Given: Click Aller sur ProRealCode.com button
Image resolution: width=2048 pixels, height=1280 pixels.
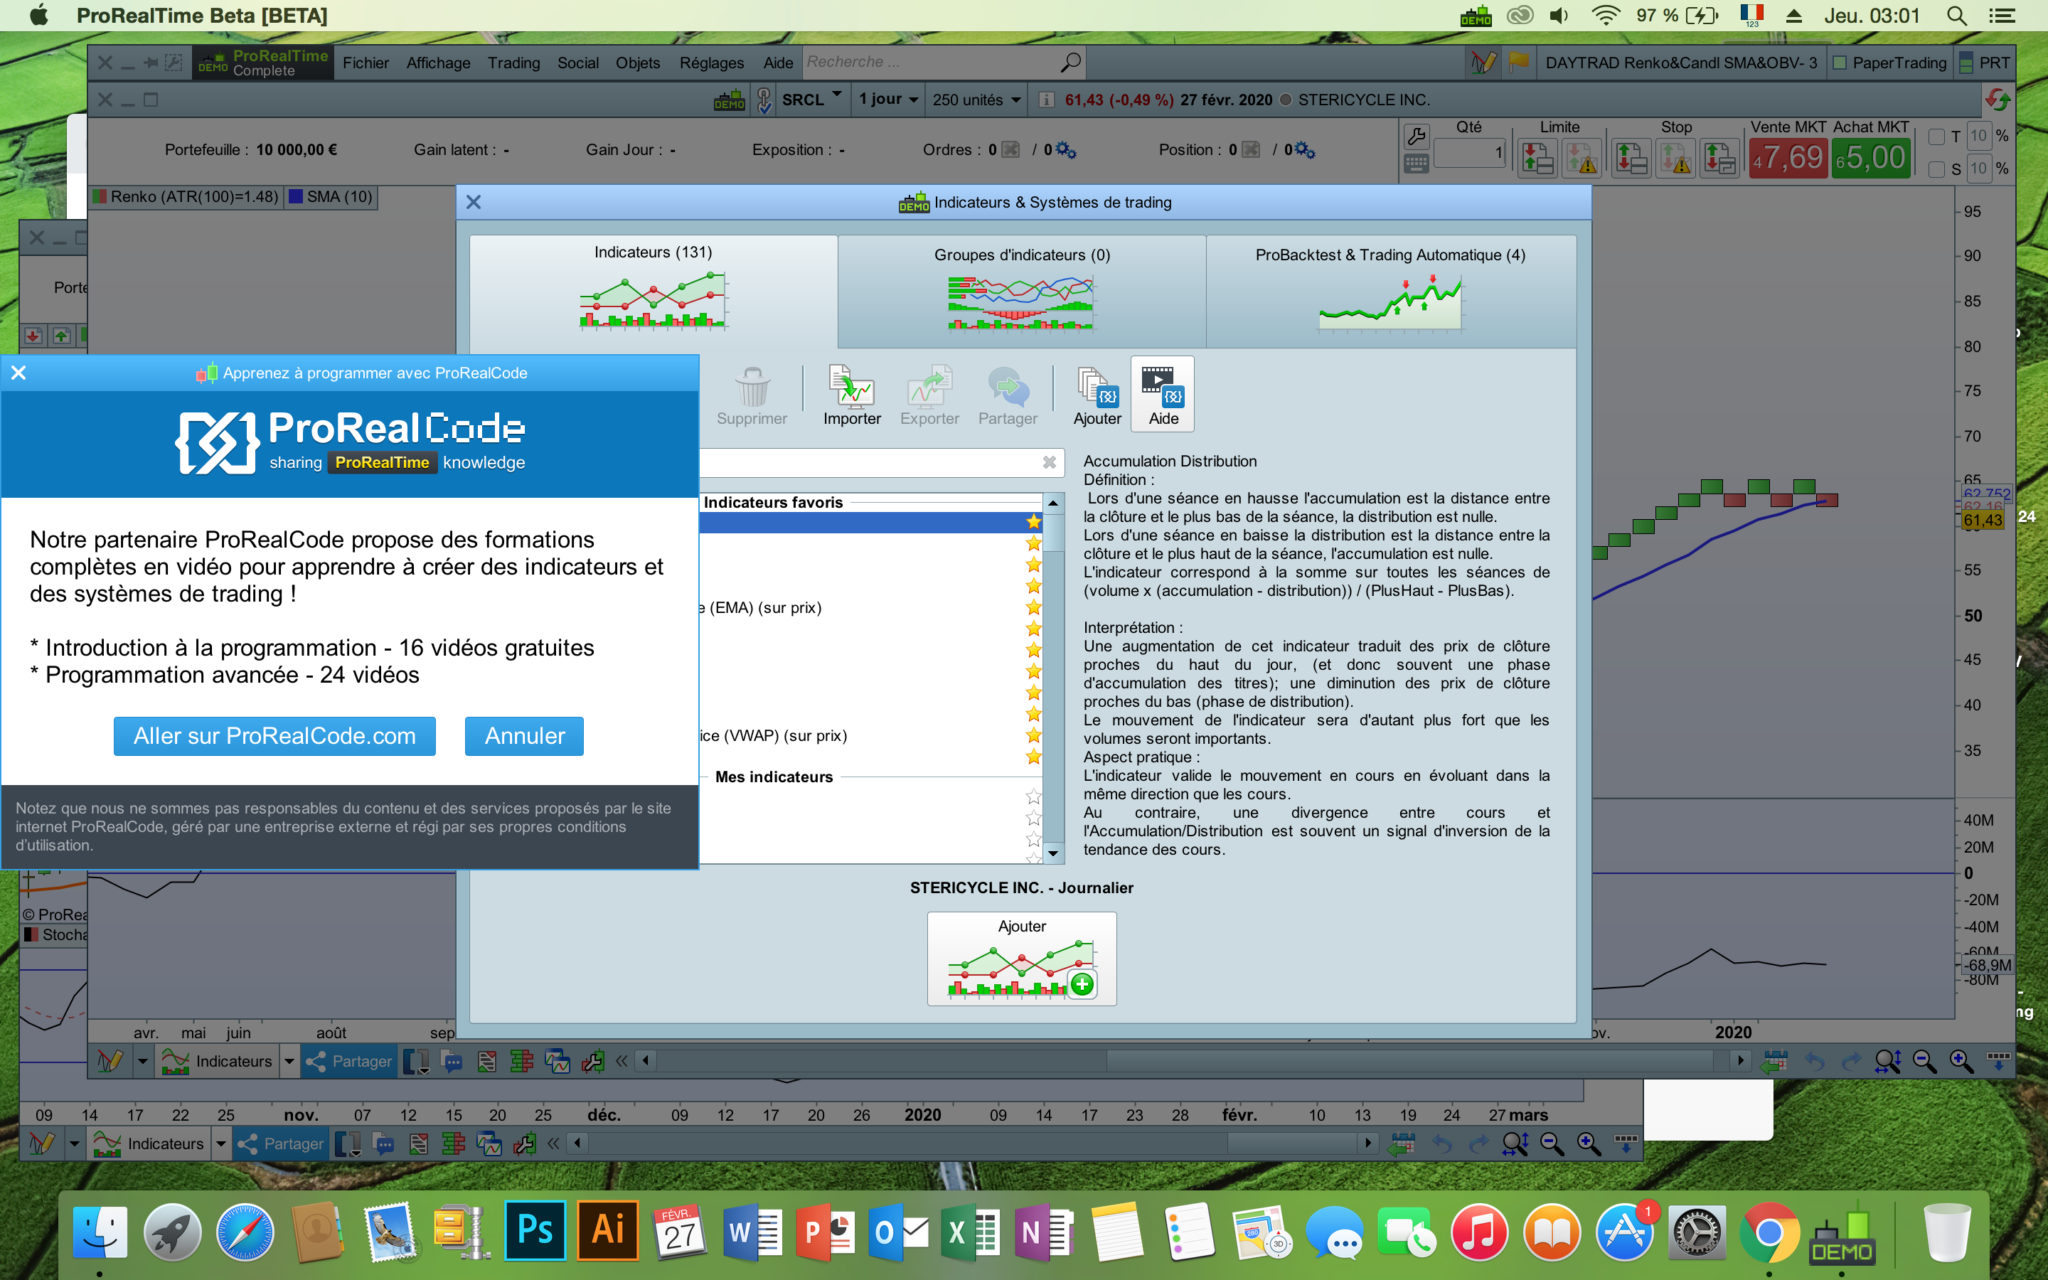Looking at the screenshot, I should pos(275,736).
